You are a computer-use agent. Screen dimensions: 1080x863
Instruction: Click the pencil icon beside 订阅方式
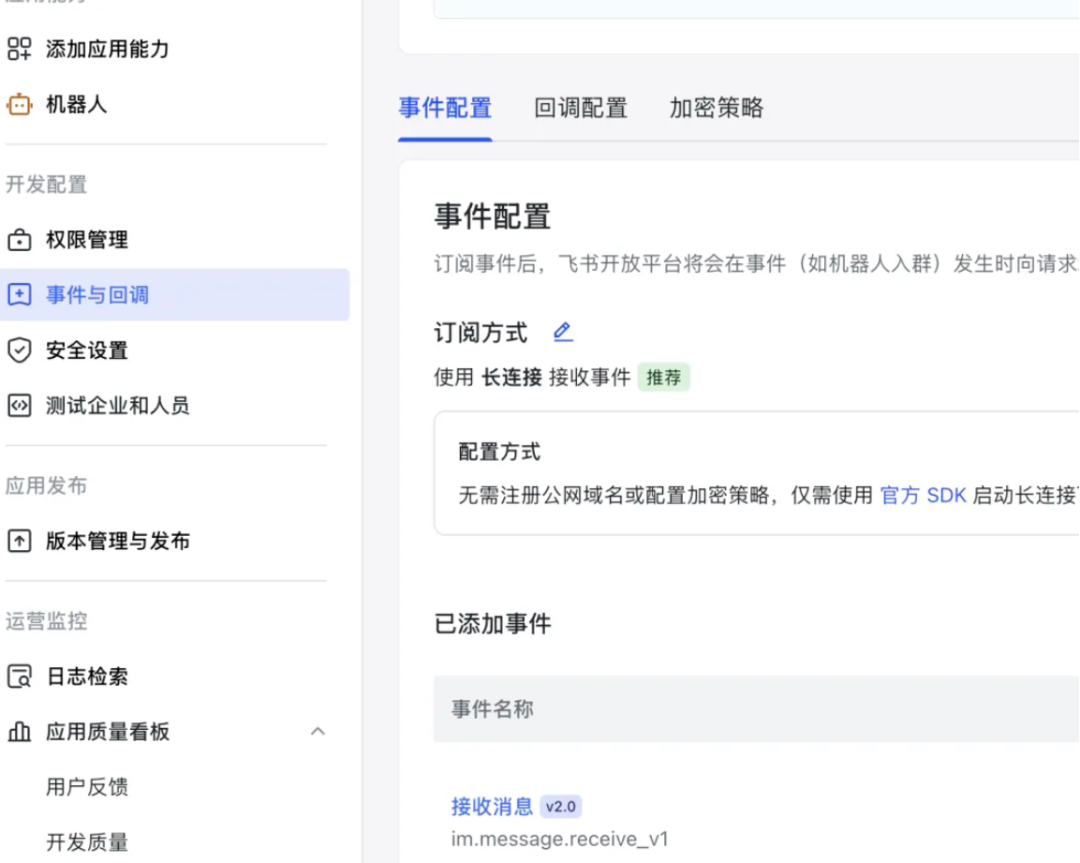563,331
